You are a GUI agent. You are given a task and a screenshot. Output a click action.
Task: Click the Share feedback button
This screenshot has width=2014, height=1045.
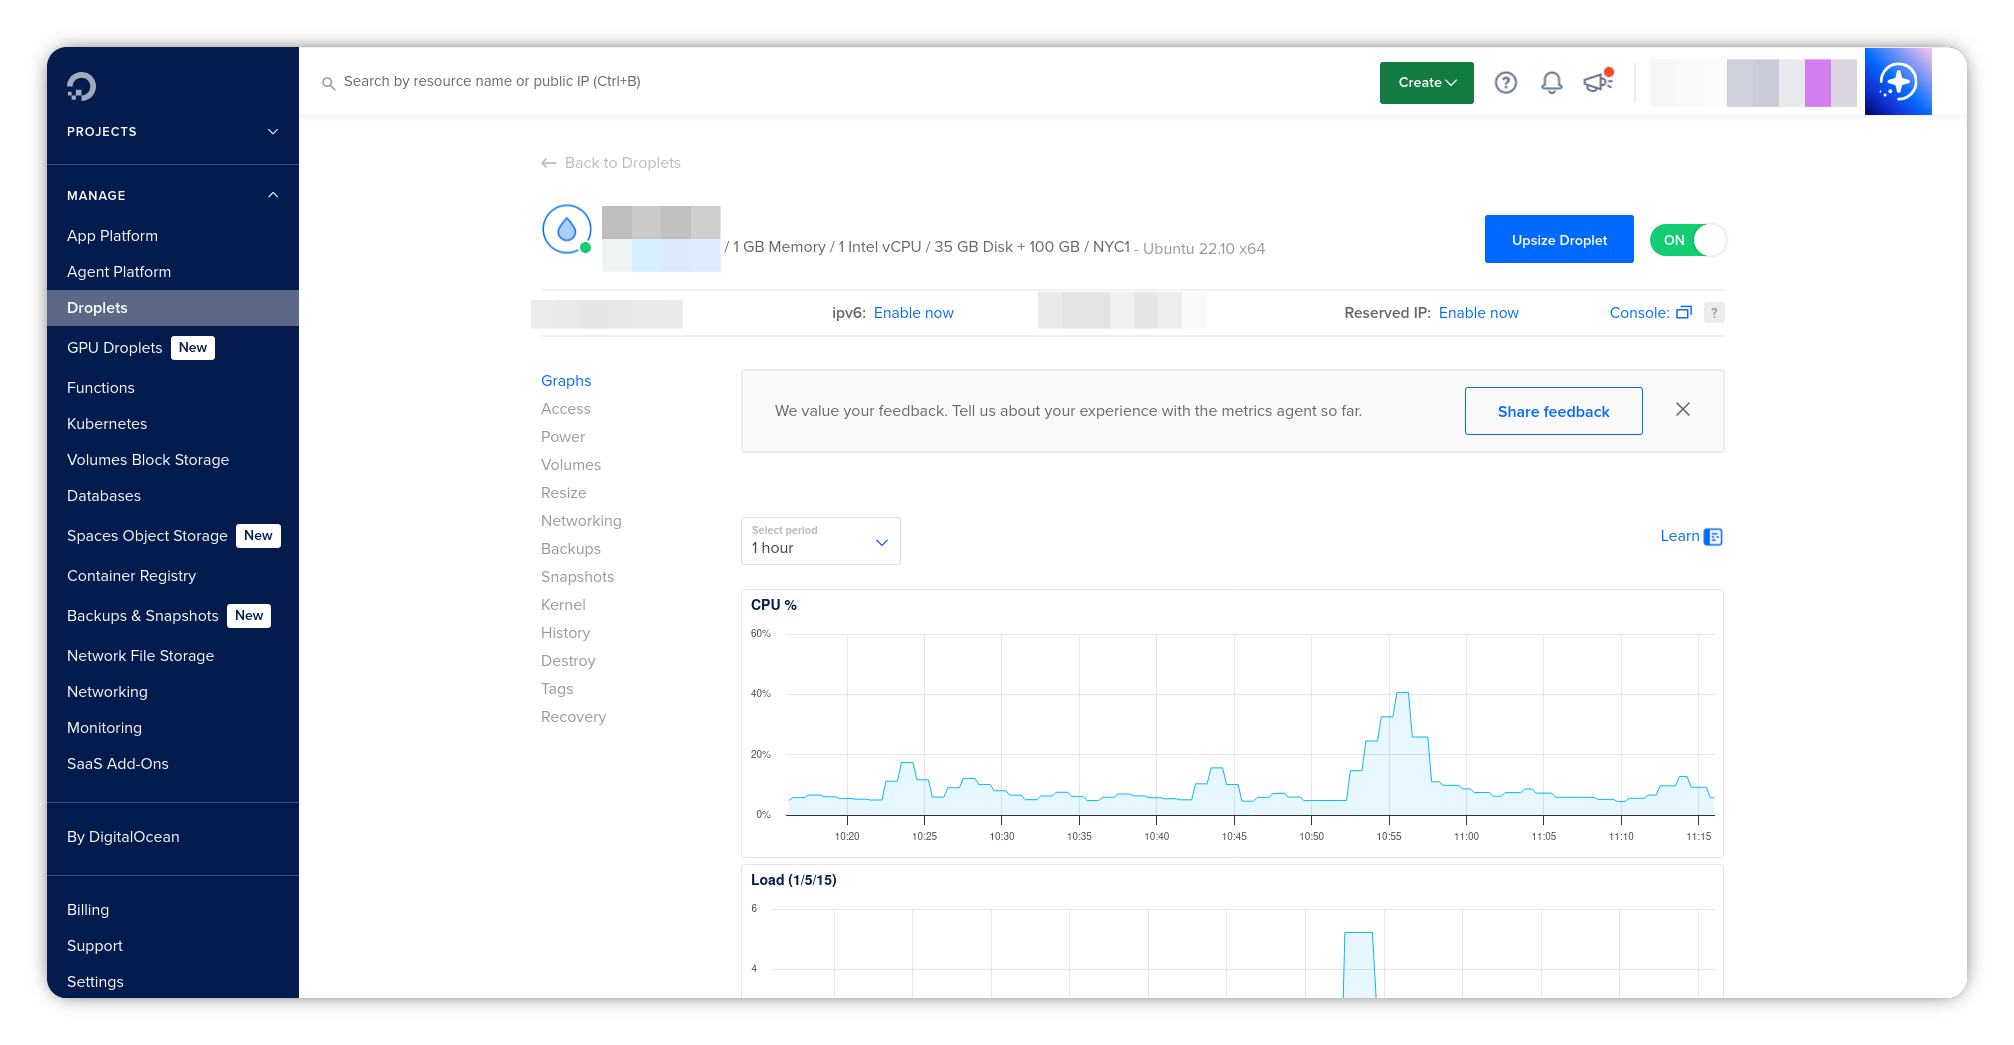(x=1553, y=411)
